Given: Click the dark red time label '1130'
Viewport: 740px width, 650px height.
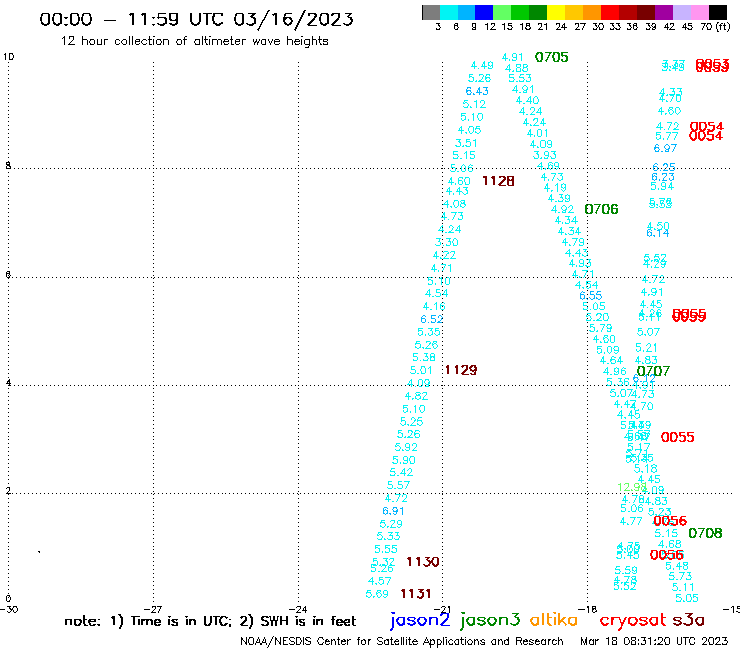Looking at the screenshot, I should coord(423,562).
